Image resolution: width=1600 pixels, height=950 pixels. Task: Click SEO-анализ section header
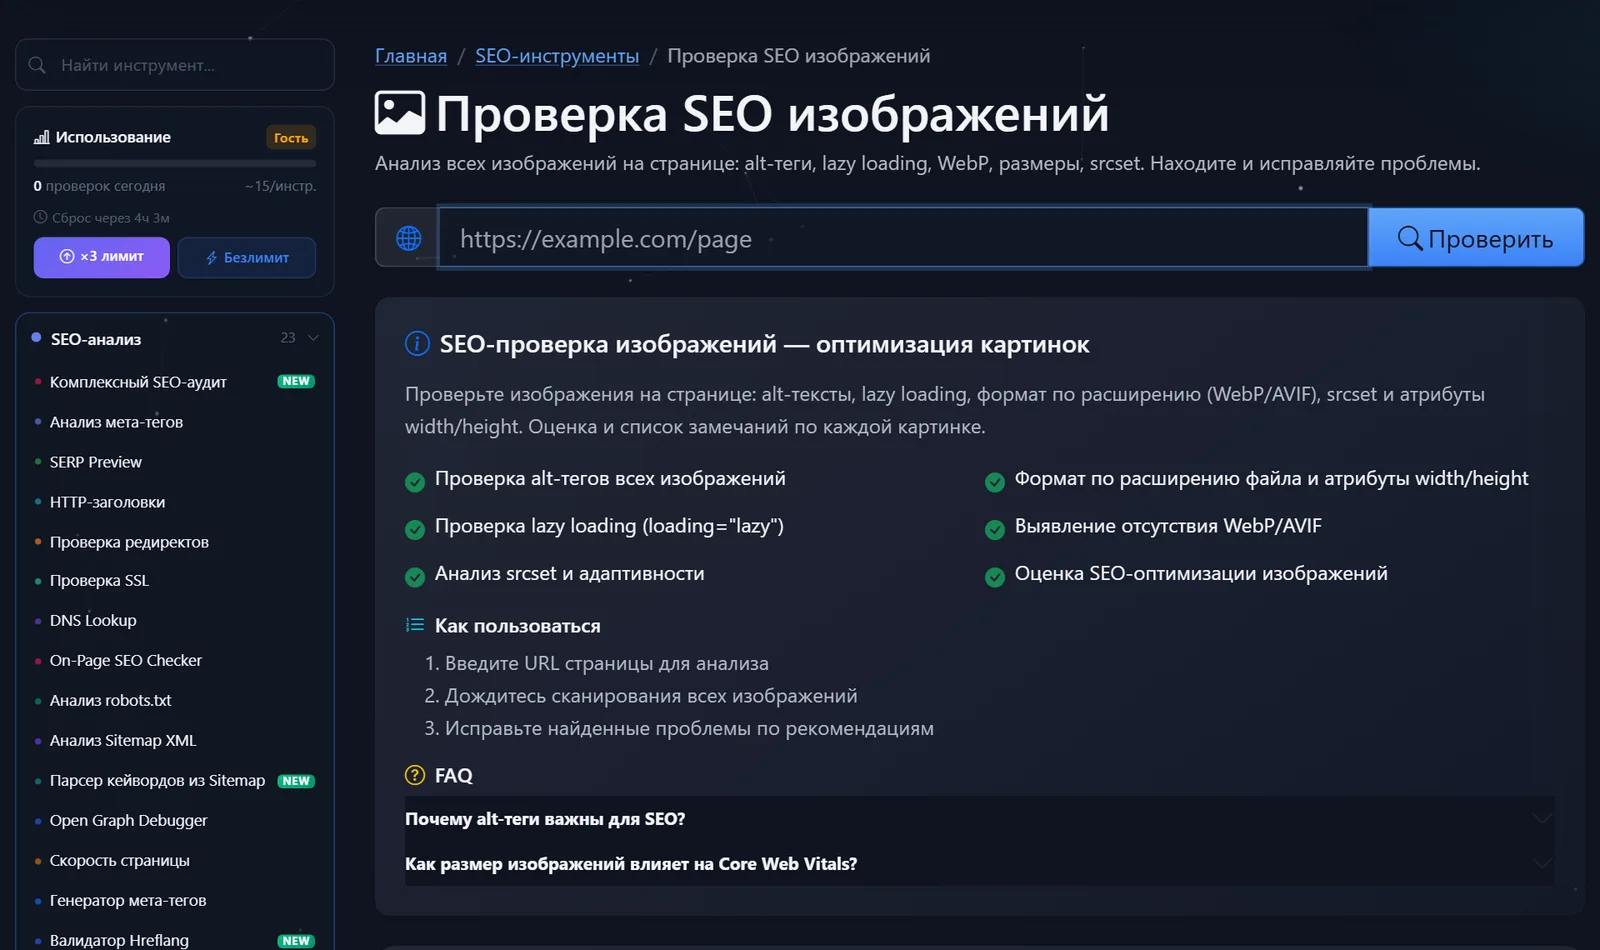[175, 339]
